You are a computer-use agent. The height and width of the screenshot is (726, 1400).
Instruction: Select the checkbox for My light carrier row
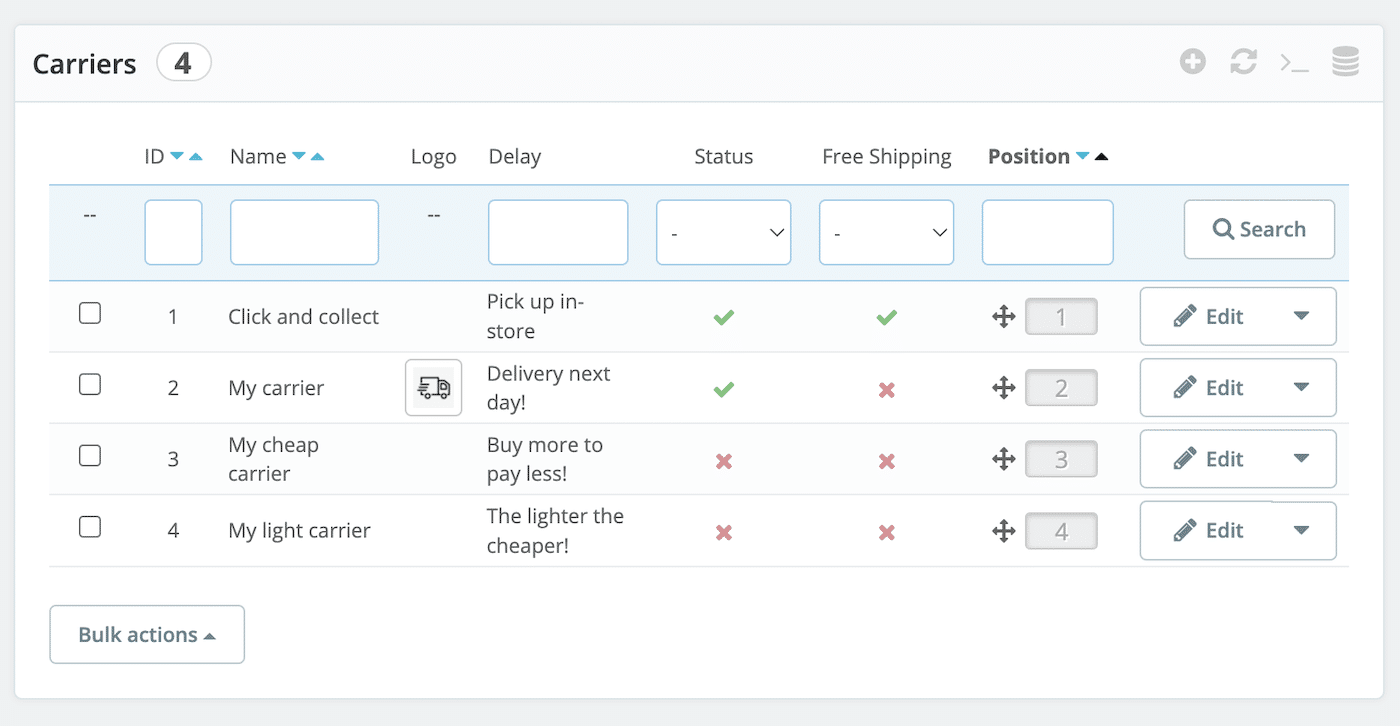(89, 527)
